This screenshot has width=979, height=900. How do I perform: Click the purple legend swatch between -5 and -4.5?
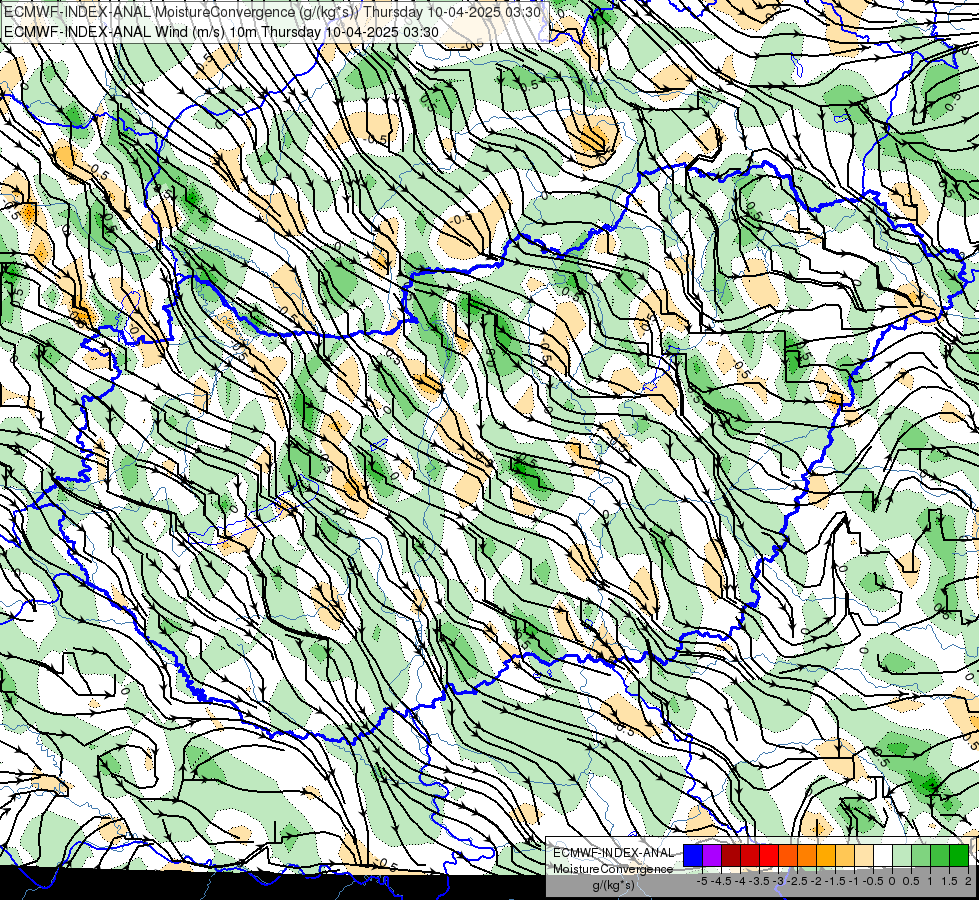712,856
